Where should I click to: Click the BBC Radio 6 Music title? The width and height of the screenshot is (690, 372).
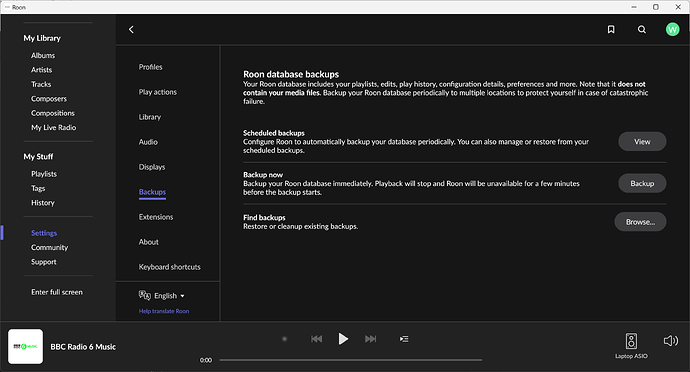coord(83,347)
